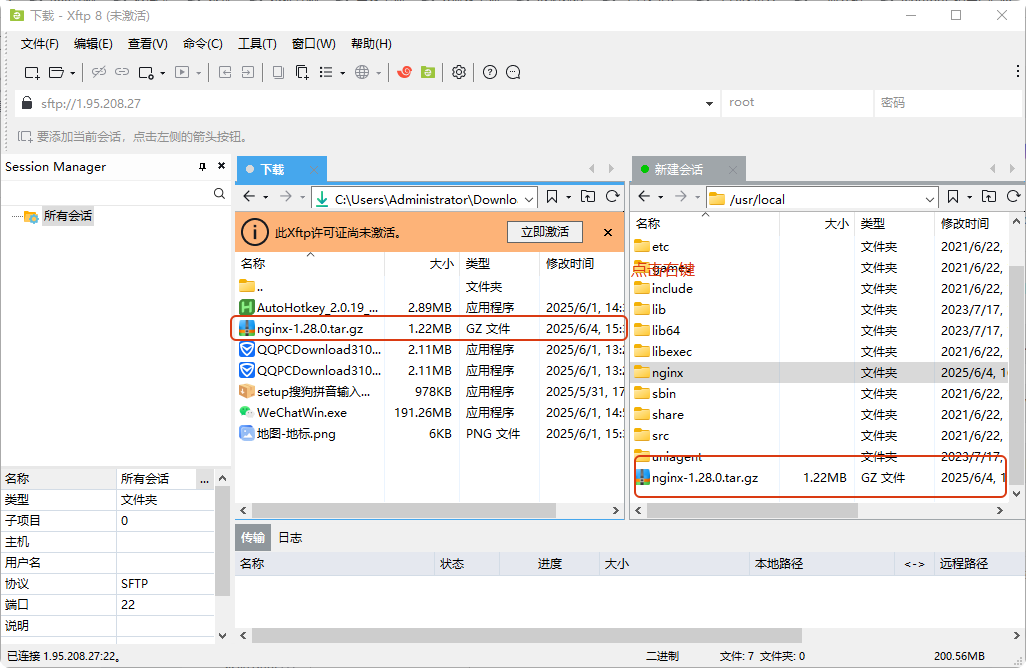This screenshot has width=1026, height=668.
Task: Click the local pane horizontal scrollbar
Action: pyautogui.click(x=404, y=510)
